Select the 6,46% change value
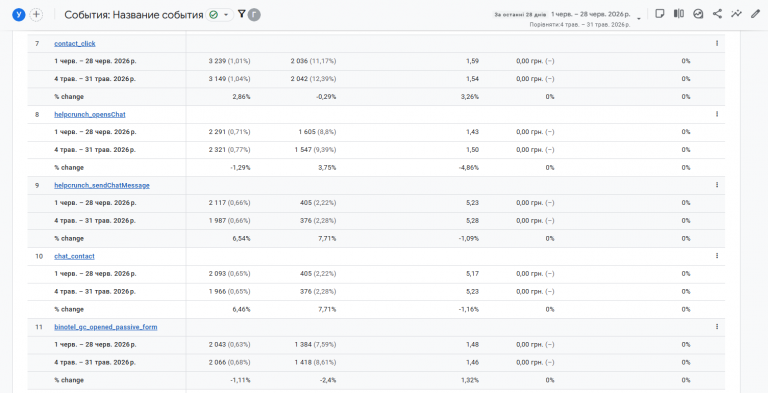Screen dimensions: 768x393 241,309
